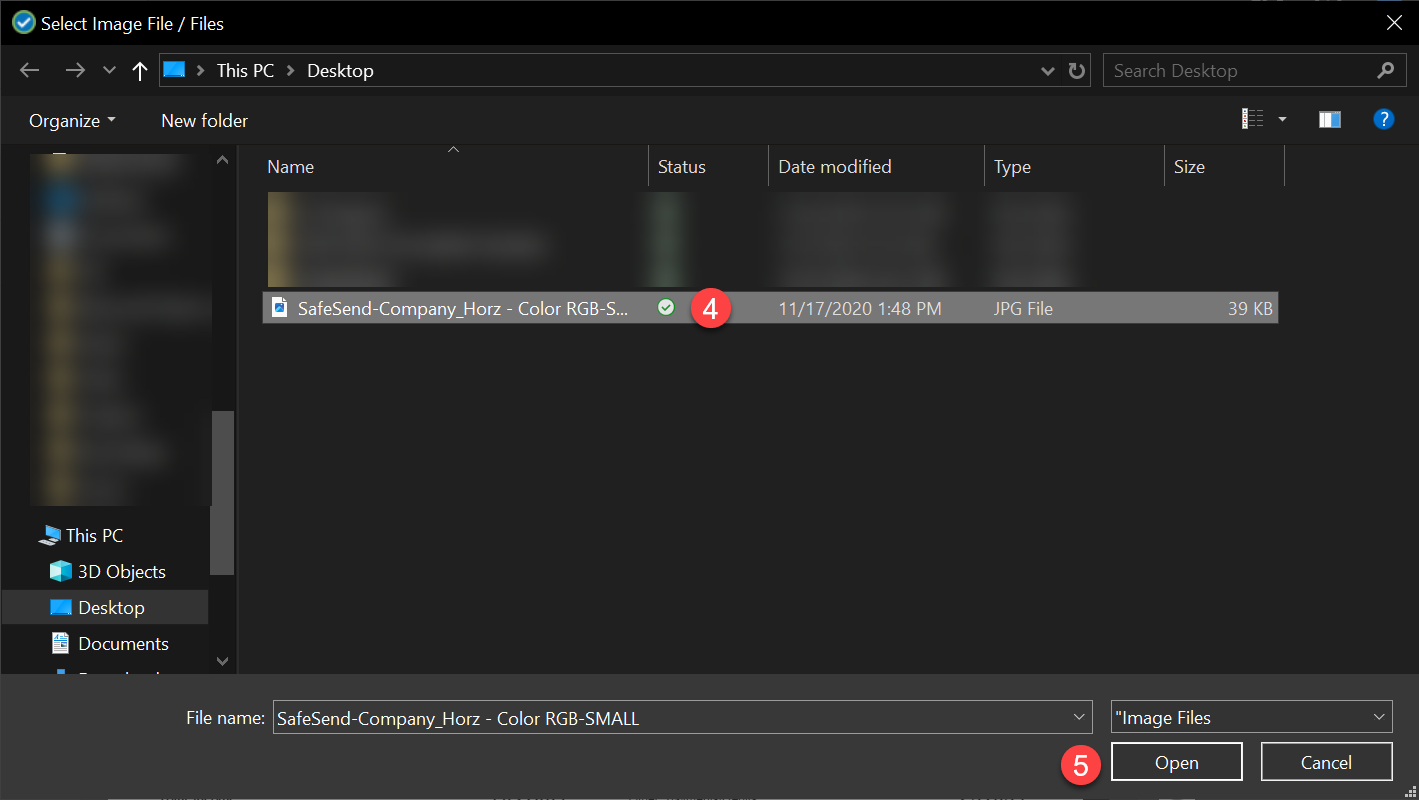The image size is (1419, 800).
Task: Click the Back navigation arrow
Action: [x=30, y=71]
